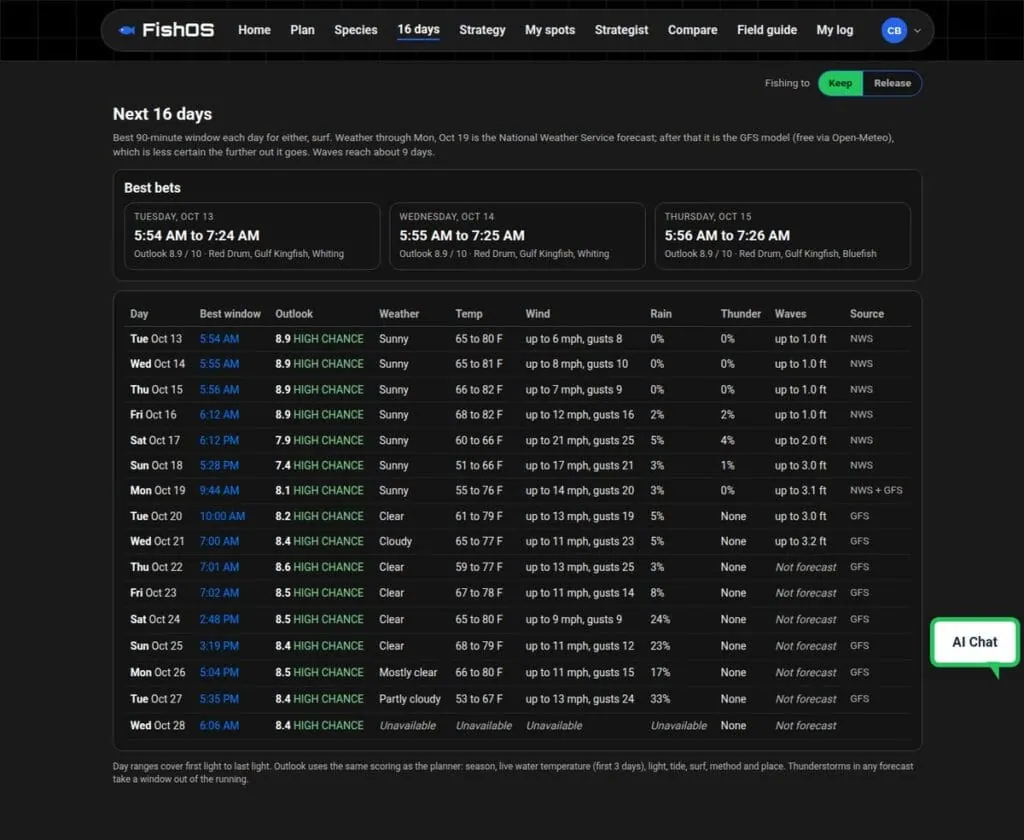This screenshot has height=840, width=1024.
Task: Open the 2:48 PM window for Sat Oct 24
Action: click(x=219, y=619)
